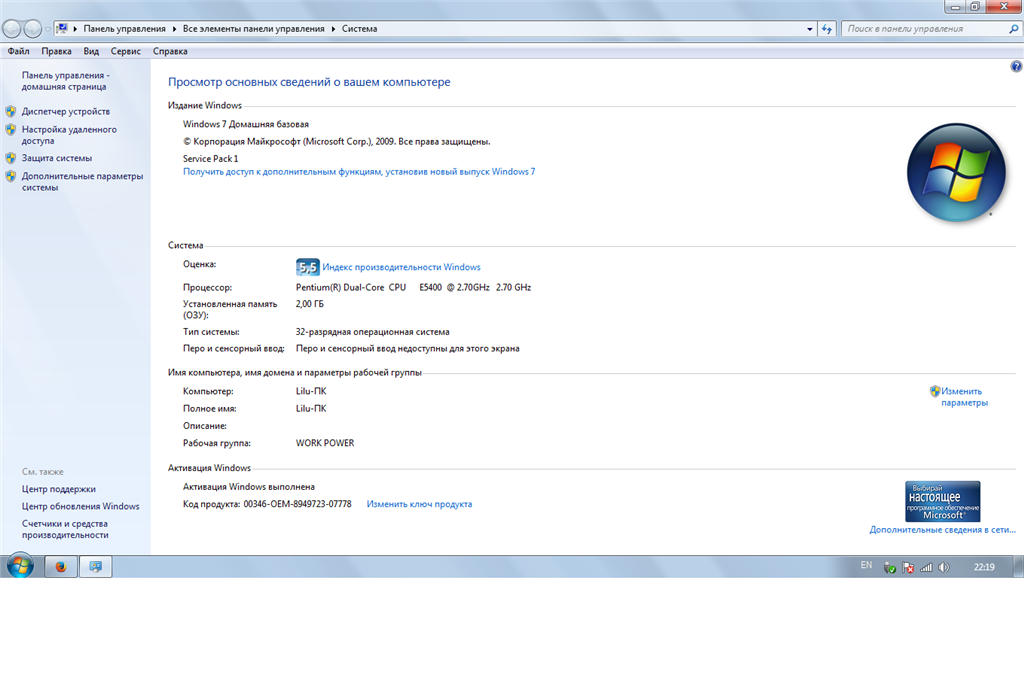This screenshot has width=1024, height=677.
Task: Open Индекс производительности Windows link
Action: [x=401, y=267]
